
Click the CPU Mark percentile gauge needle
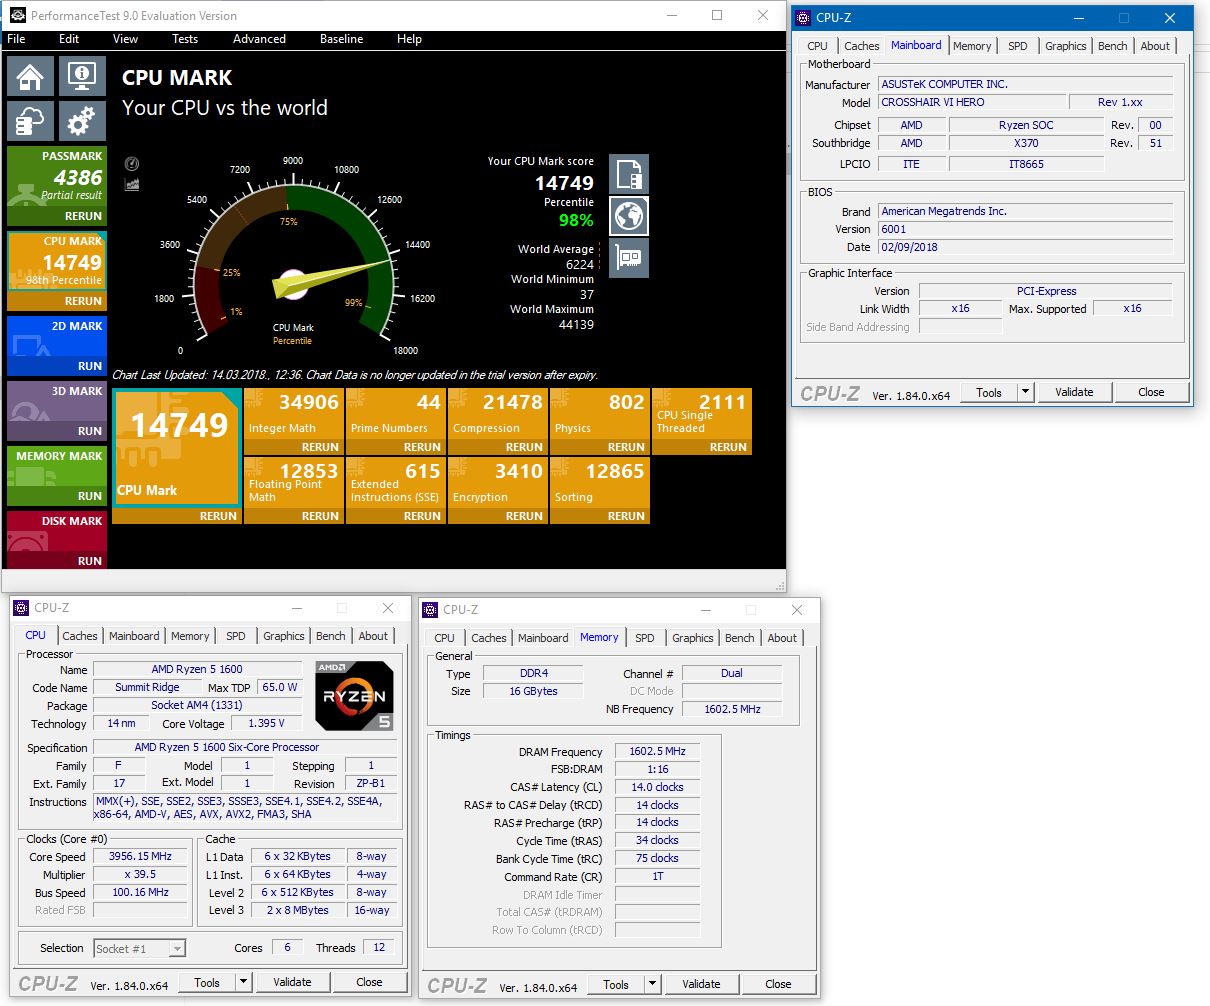point(330,278)
